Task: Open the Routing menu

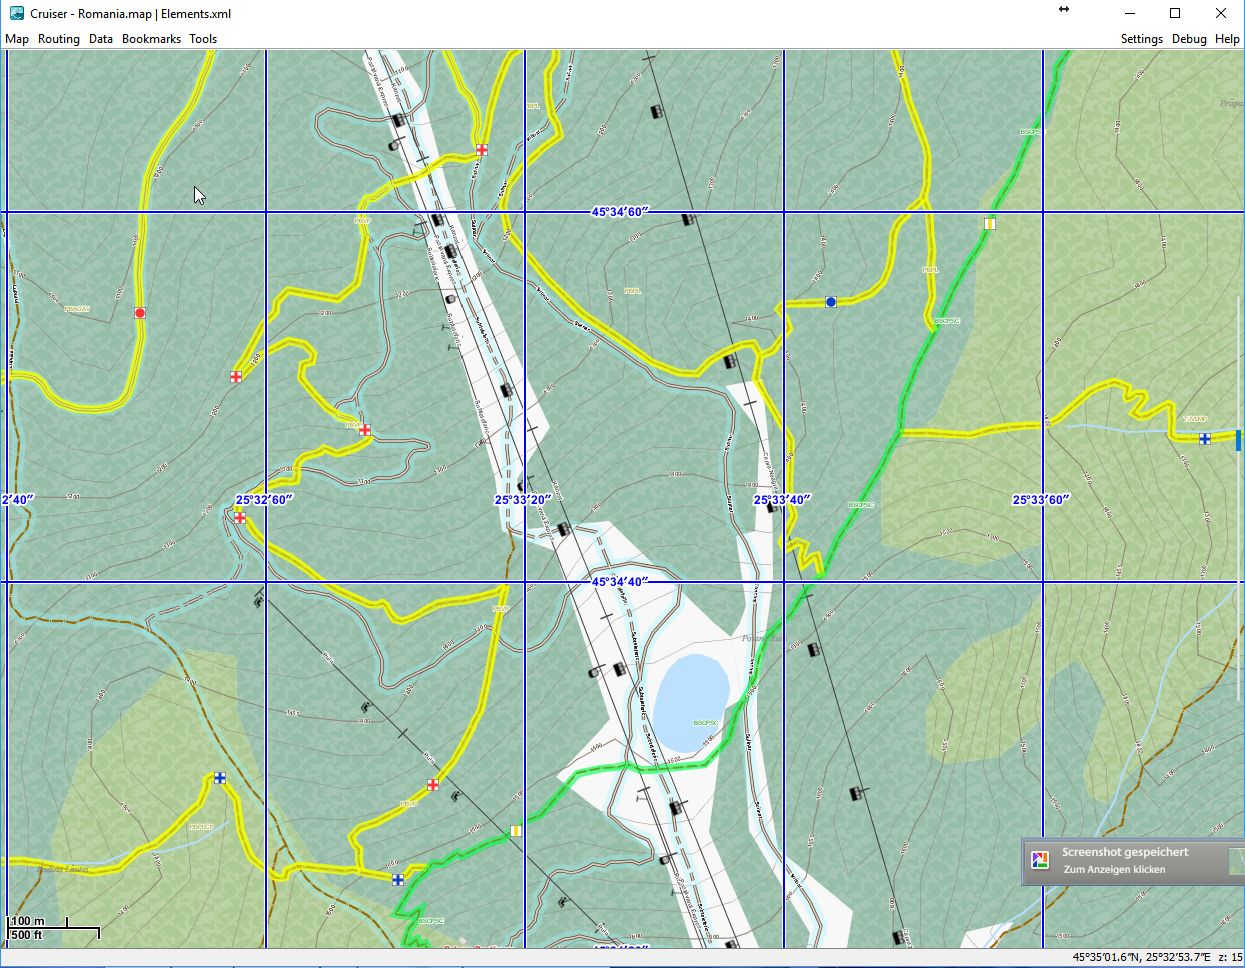Action: click(59, 39)
